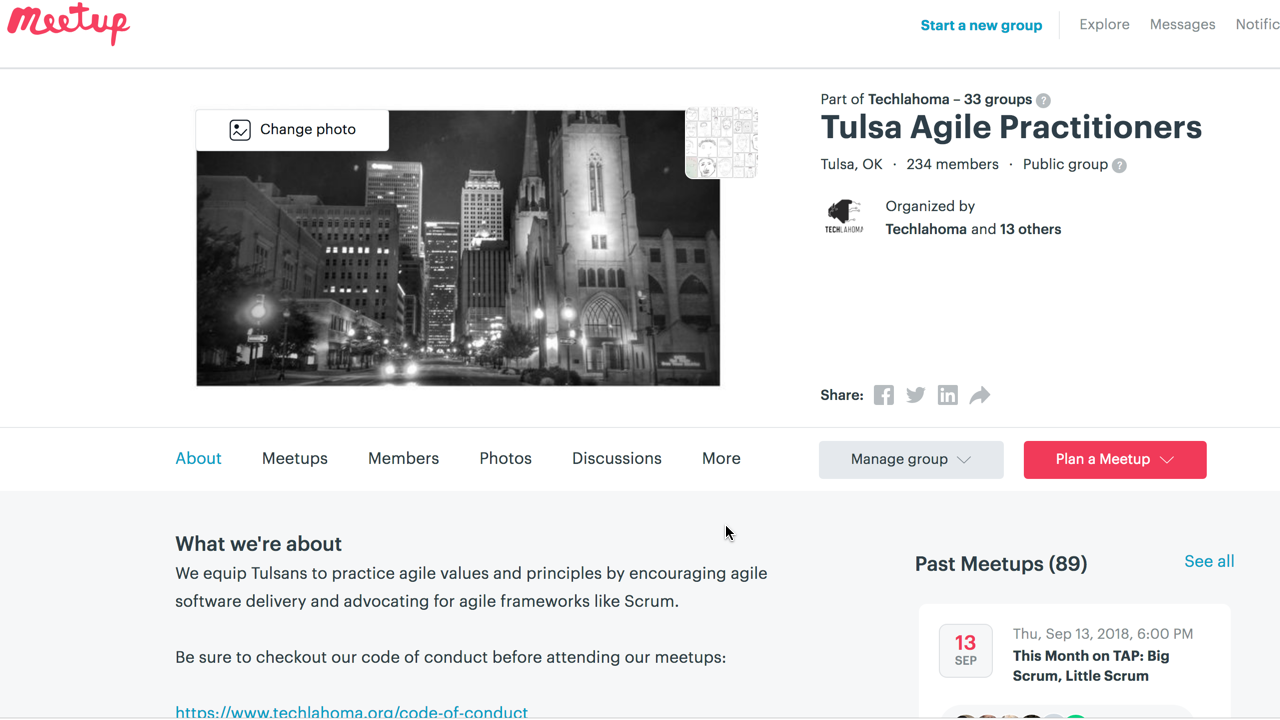
Task: Click See all past meetups
Action: [1209, 561]
